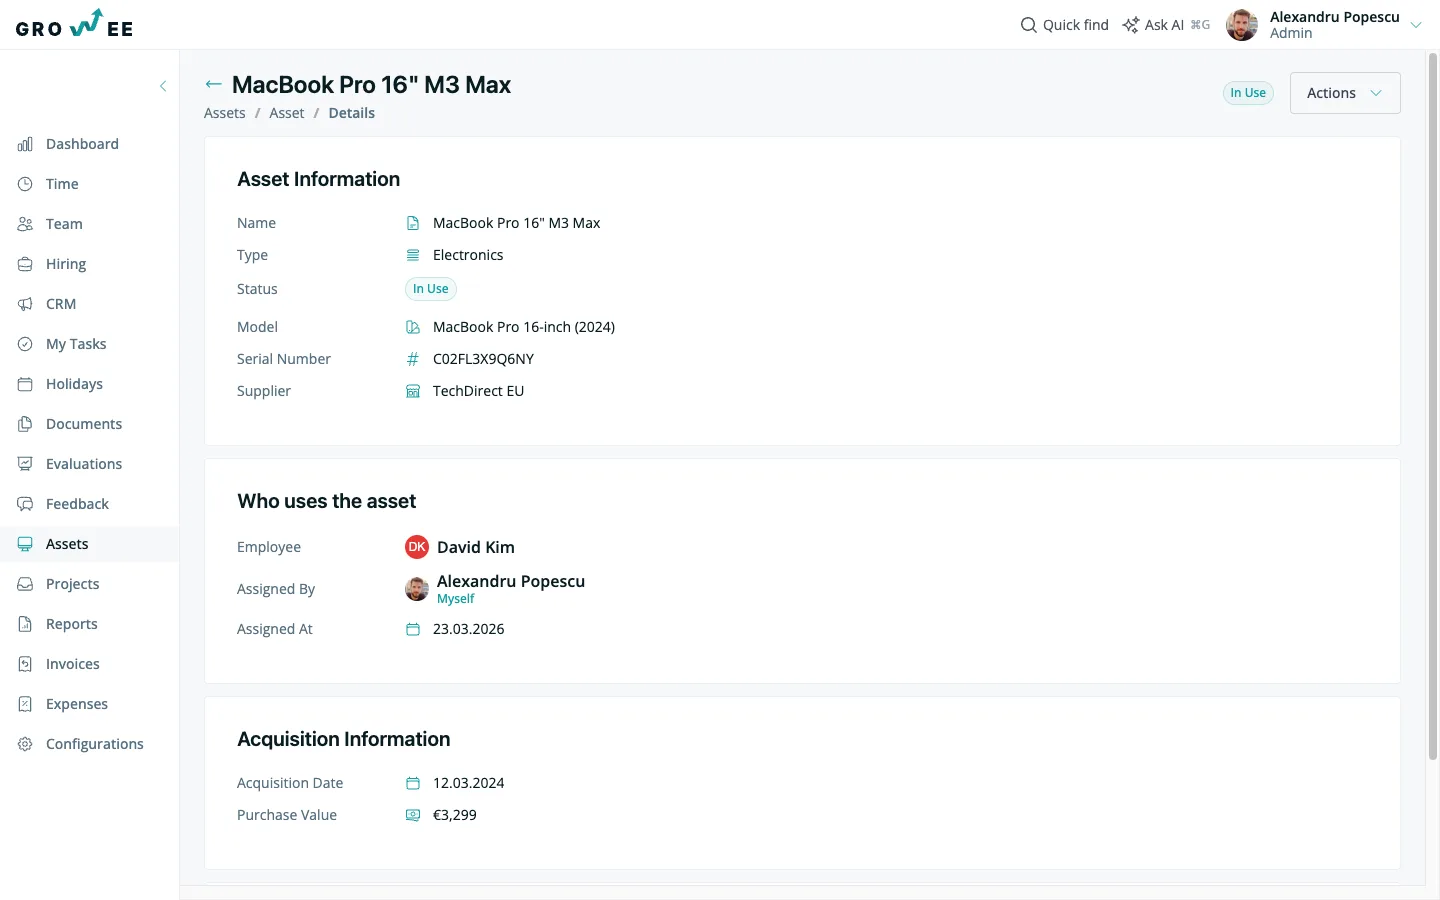Image resolution: width=1440 pixels, height=900 pixels.
Task: Click the model icon beside MacBook Pro 16-inch
Action: click(413, 327)
